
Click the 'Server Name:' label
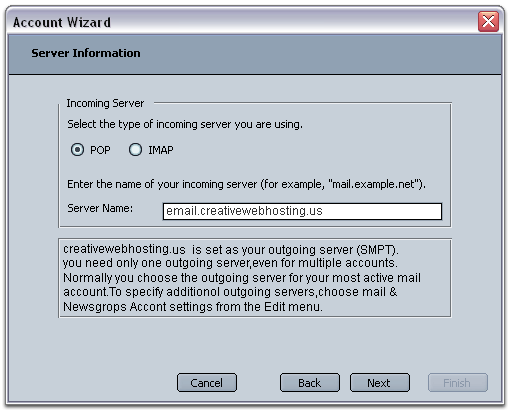[100, 208]
